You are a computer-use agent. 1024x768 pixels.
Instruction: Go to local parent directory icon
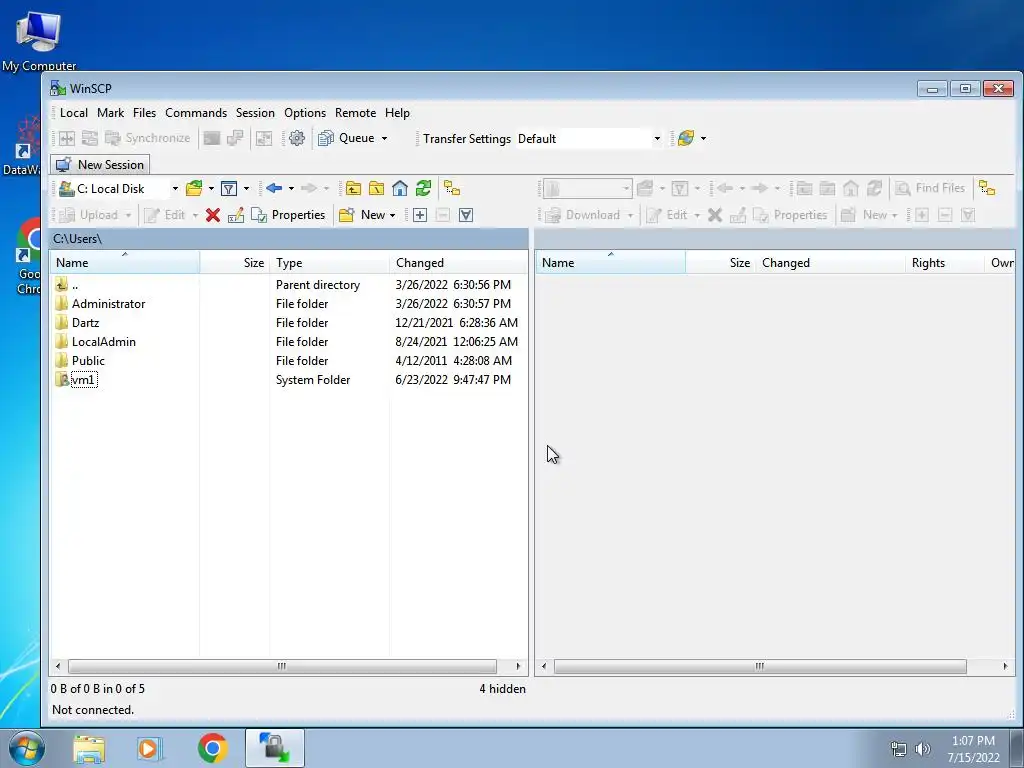click(x=353, y=189)
